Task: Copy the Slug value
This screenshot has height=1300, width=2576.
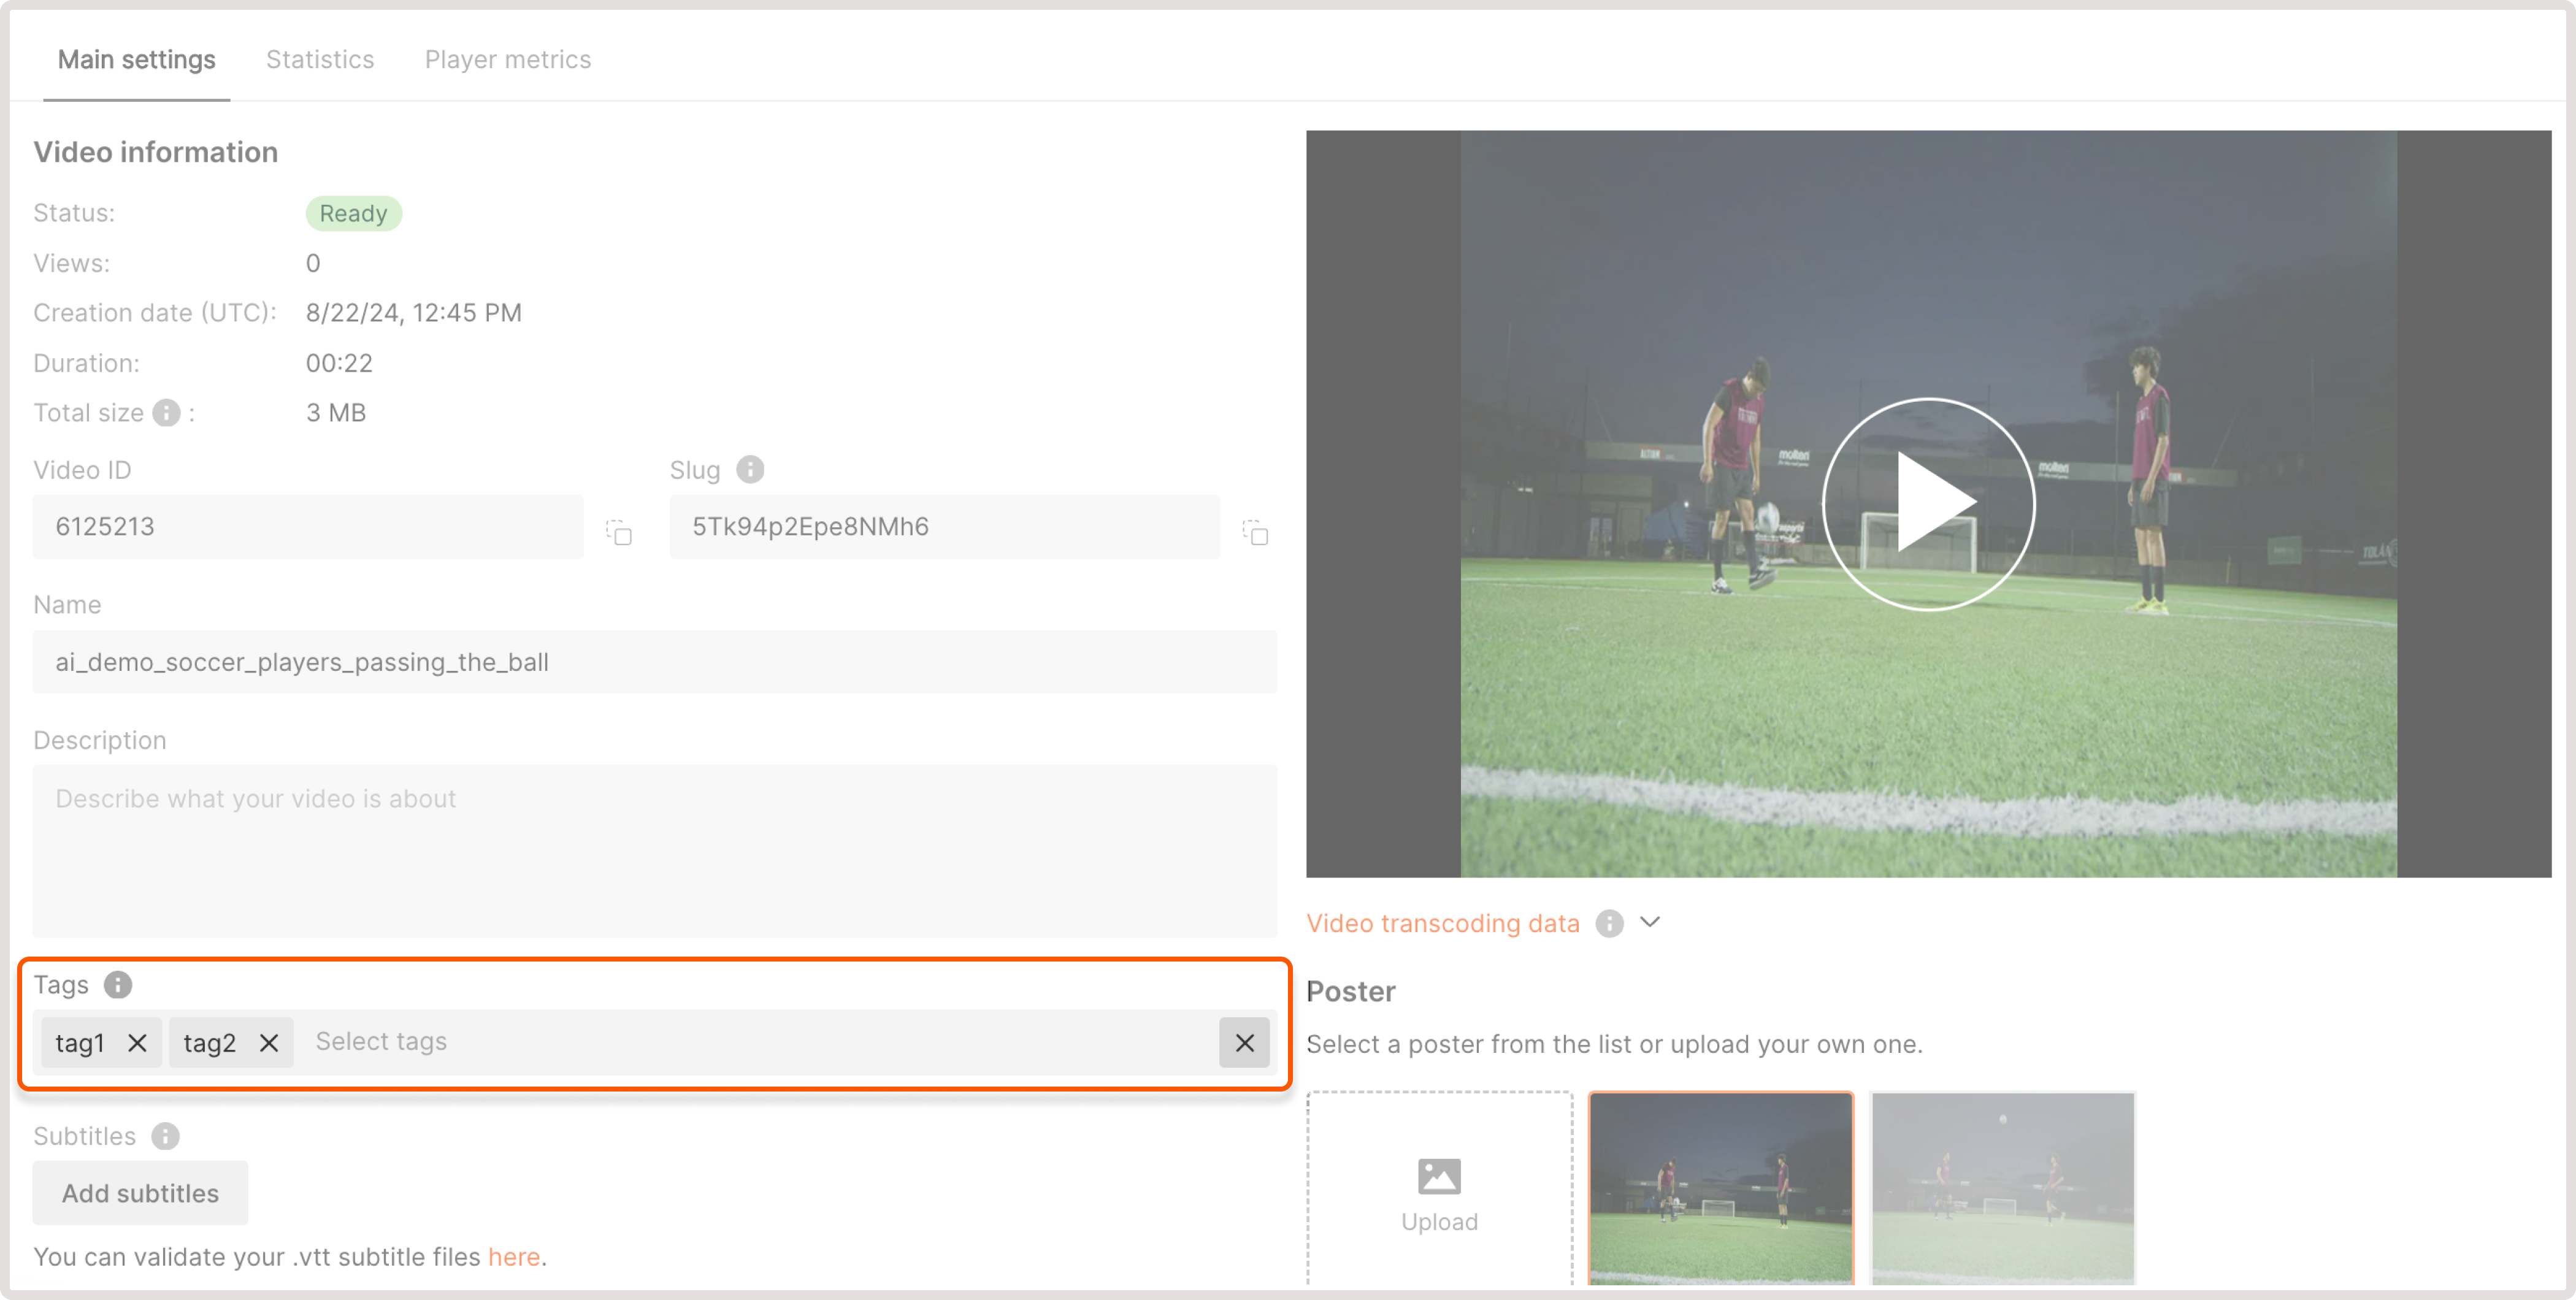Action: point(1255,532)
